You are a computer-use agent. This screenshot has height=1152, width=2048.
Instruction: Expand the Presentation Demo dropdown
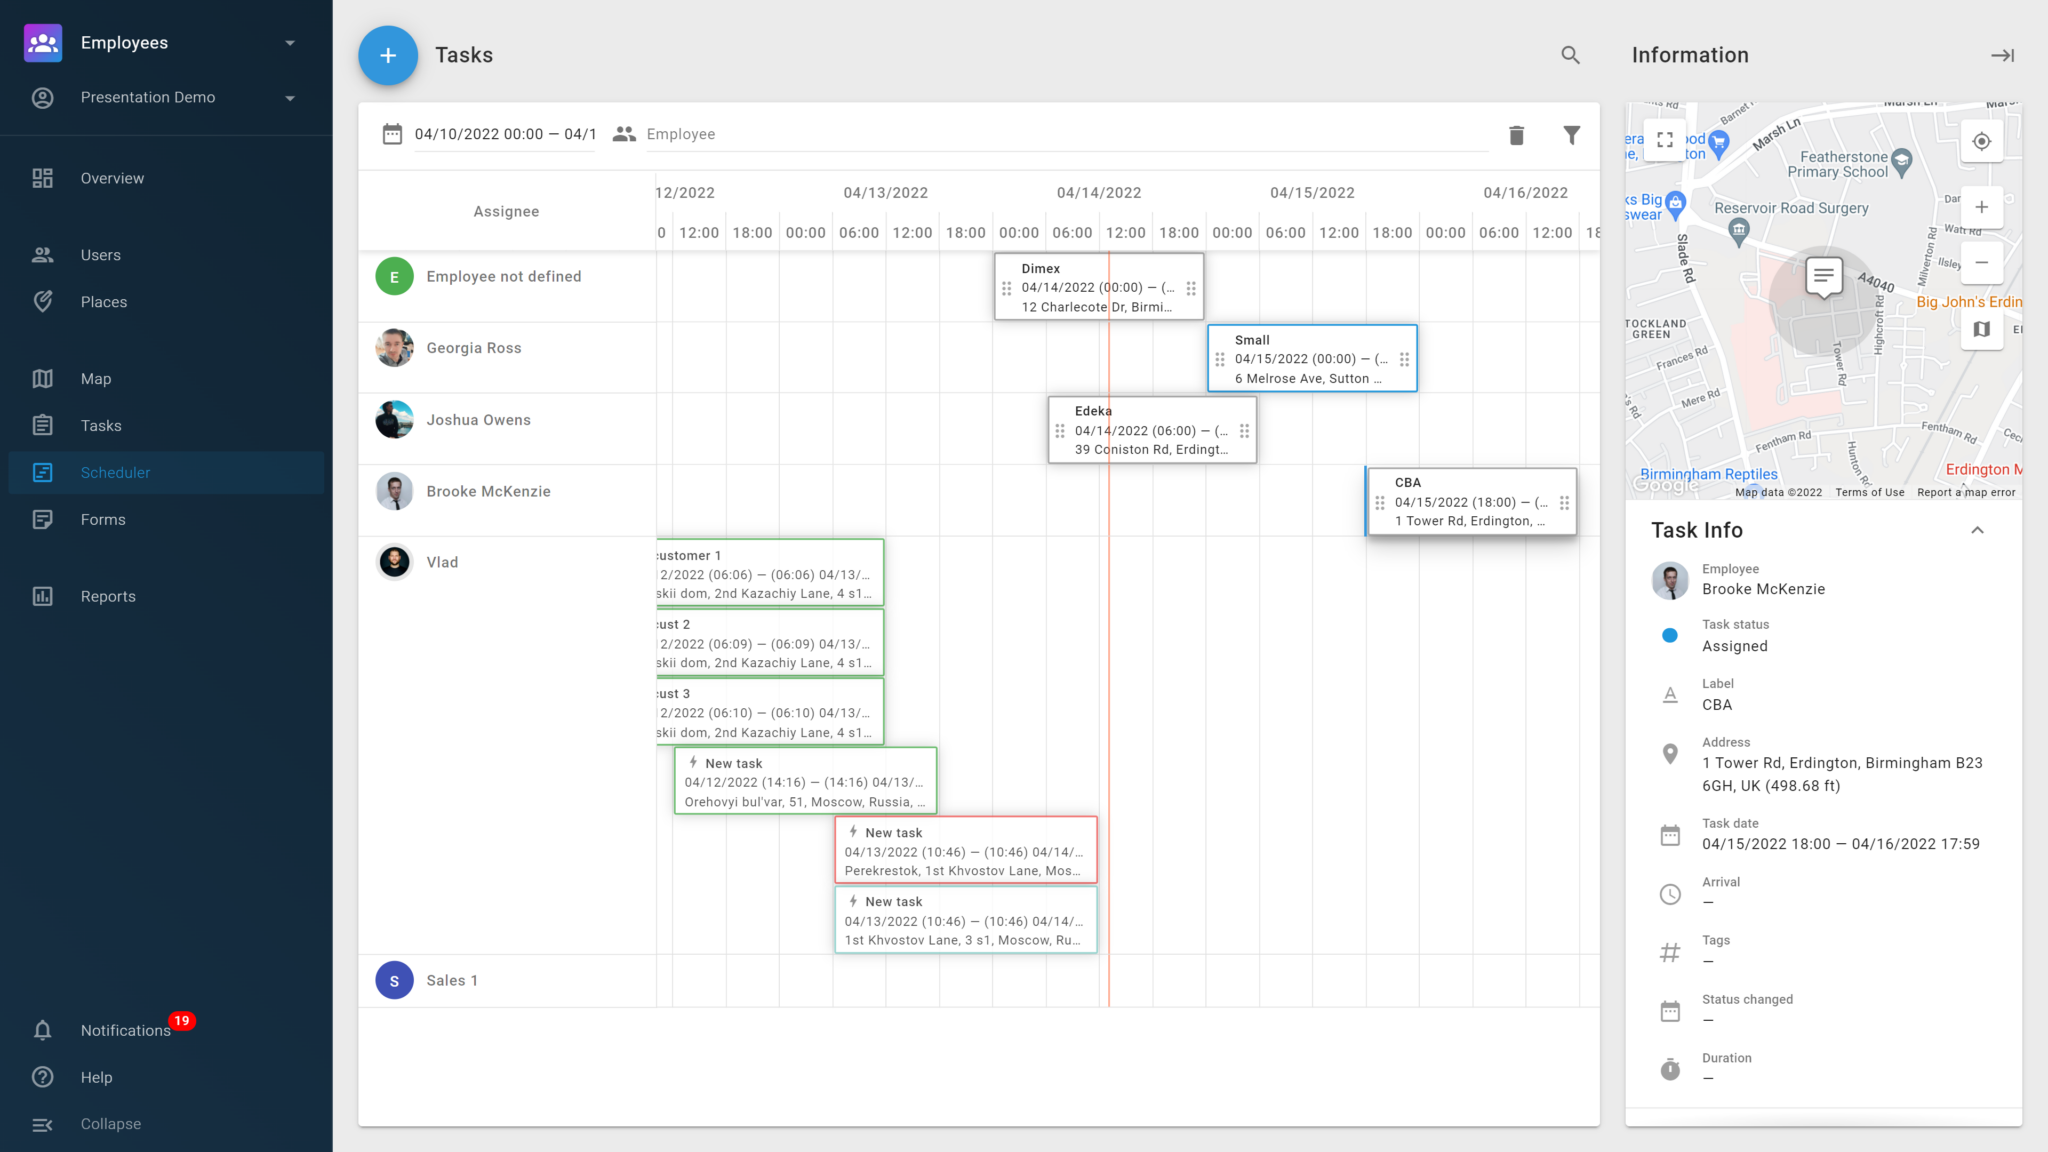[289, 97]
